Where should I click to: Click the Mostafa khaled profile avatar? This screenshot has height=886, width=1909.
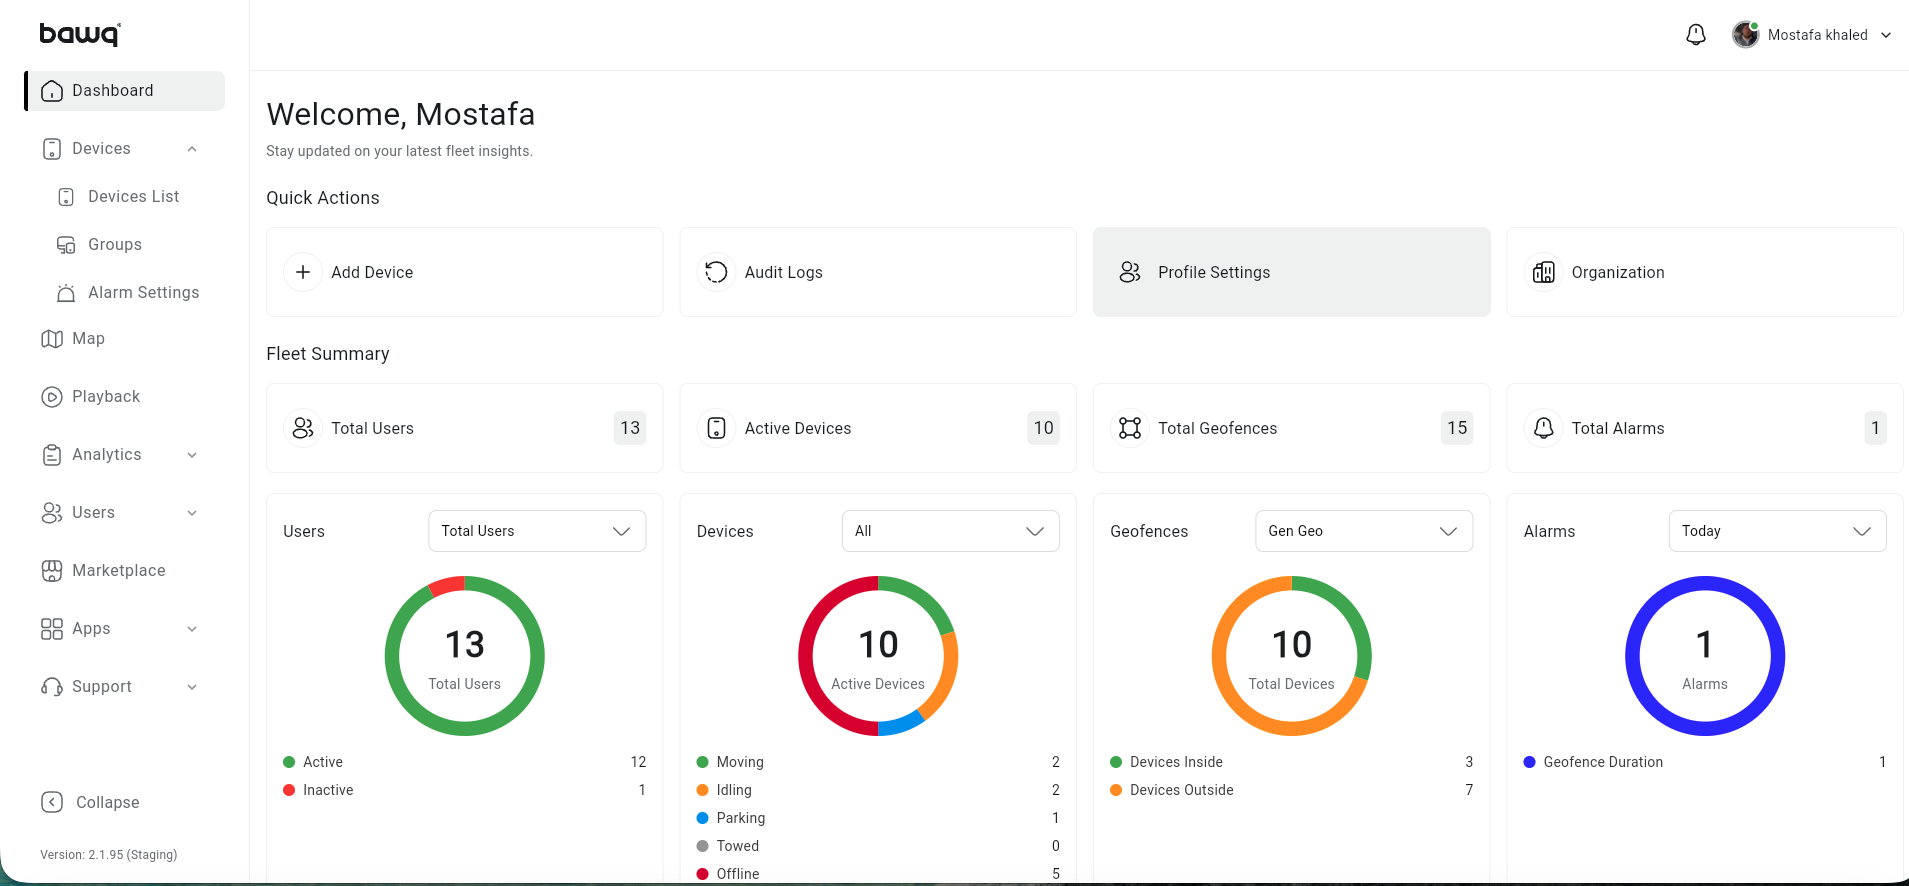click(x=1745, y=35)
